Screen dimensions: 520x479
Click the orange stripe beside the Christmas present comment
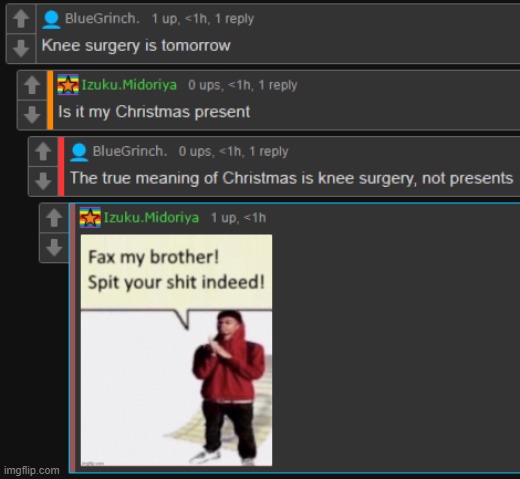[x=50, y=100]
